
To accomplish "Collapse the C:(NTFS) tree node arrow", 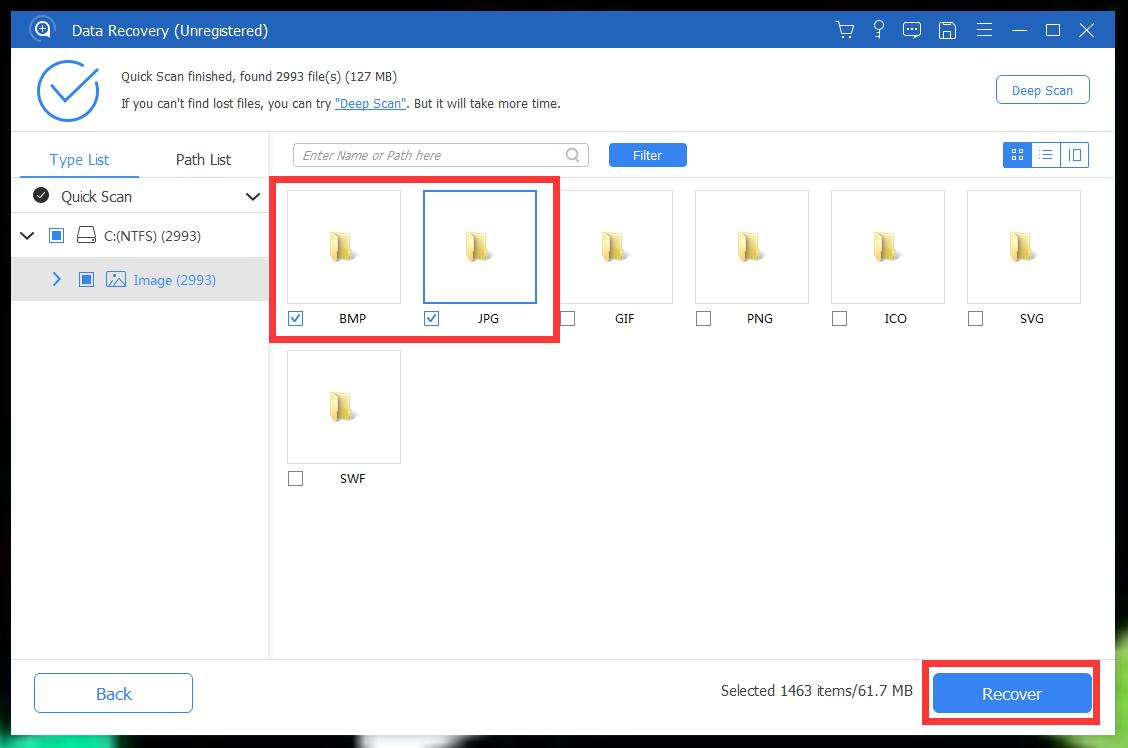I will 27,235.
